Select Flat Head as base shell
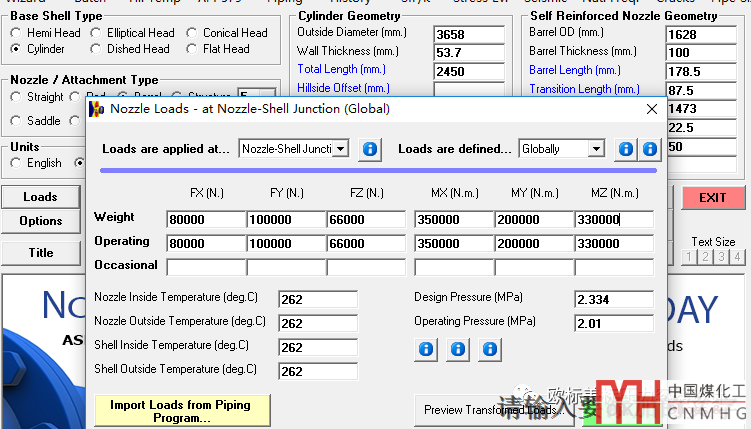This screenshot has width=751, height=429. [x=192, y=49]
